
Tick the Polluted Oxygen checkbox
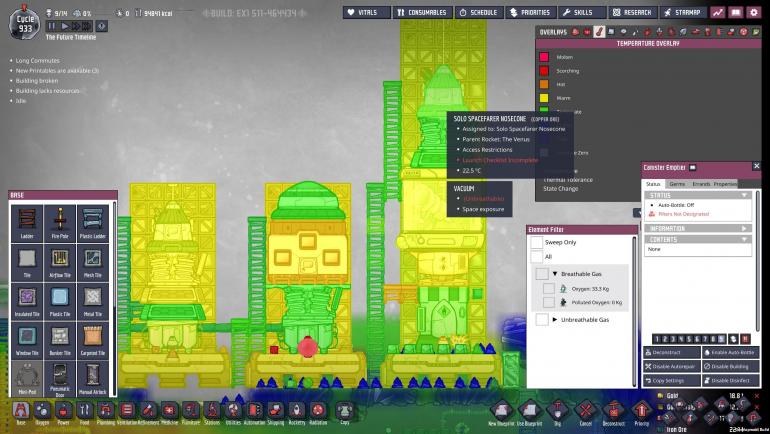pyautogui.click(x=549, y=302)
